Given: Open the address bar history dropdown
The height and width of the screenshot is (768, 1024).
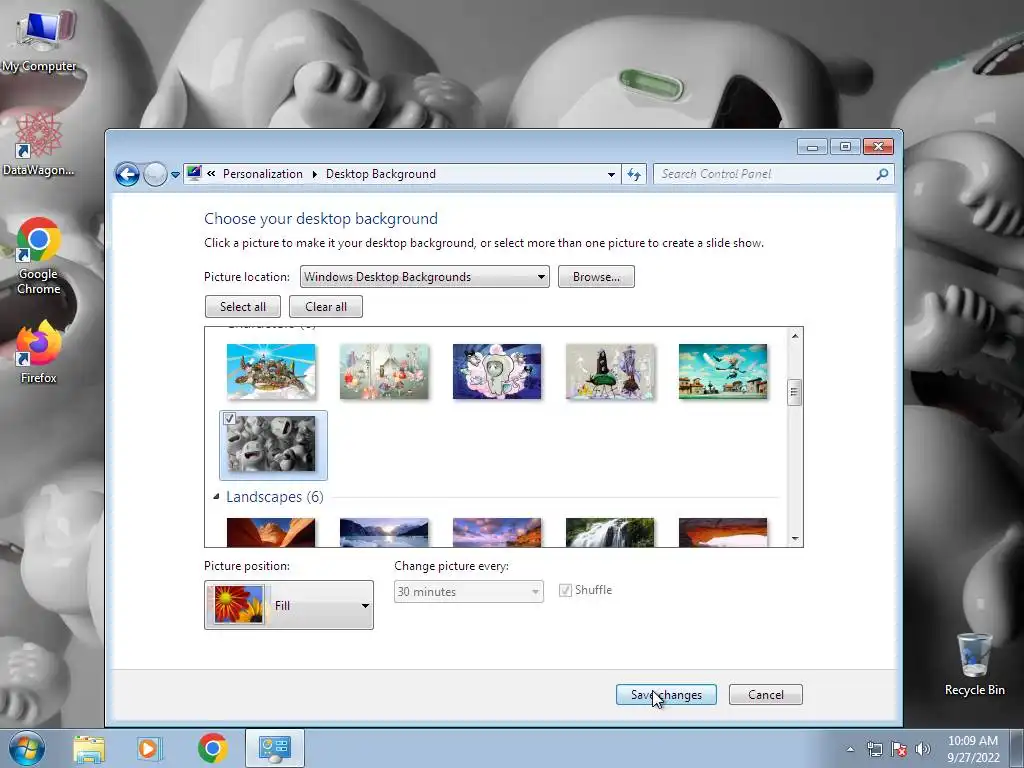Looking at the screenshot, I should pos(611,174).
